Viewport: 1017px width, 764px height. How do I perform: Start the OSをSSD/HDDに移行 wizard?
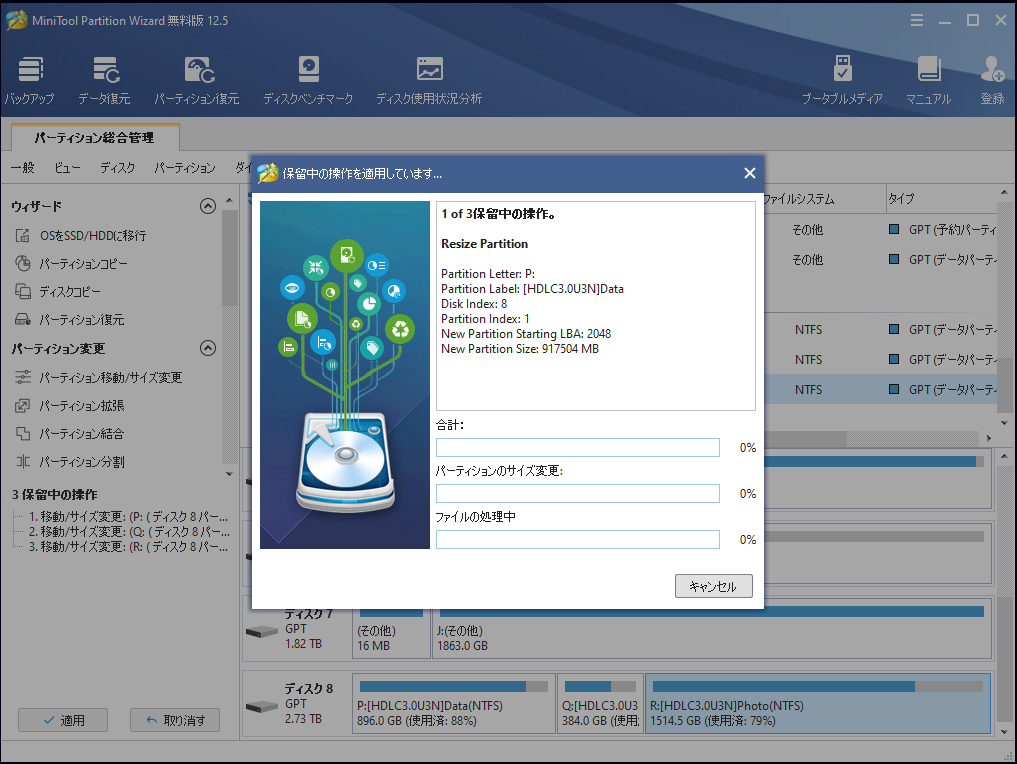(x=92, y=235)
